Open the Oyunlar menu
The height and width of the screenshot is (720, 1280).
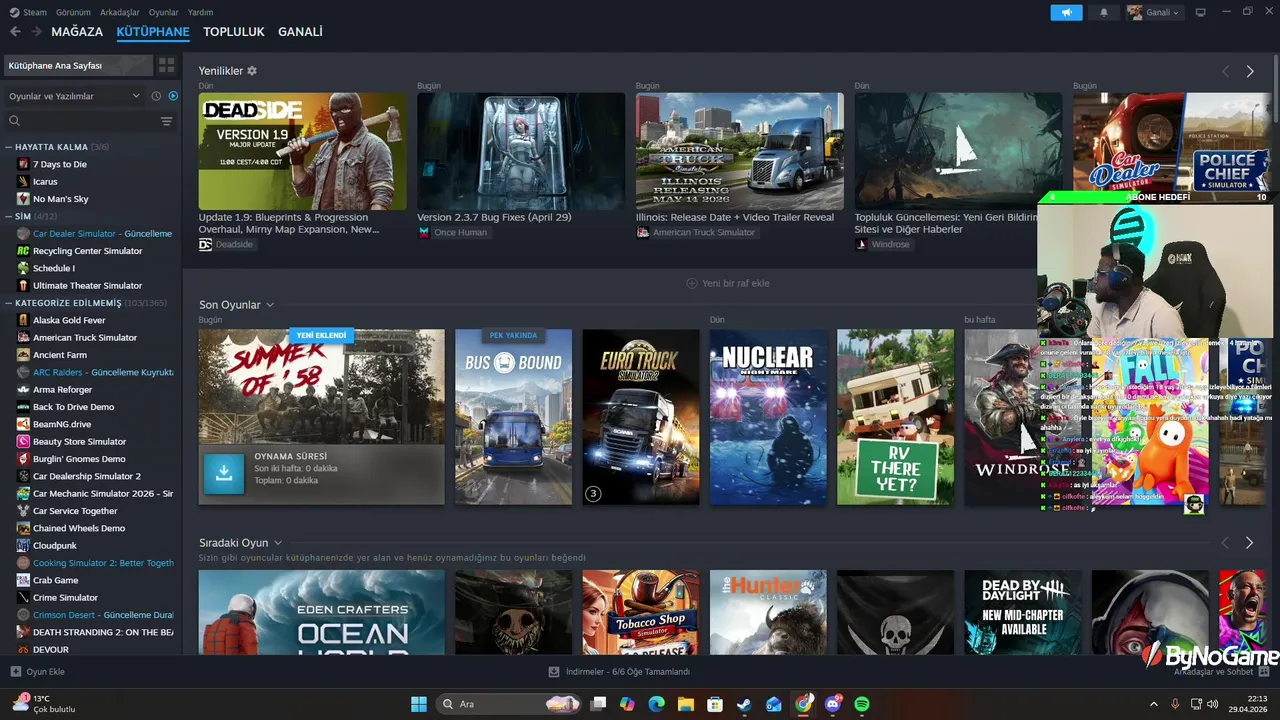[x=163, y=12]
